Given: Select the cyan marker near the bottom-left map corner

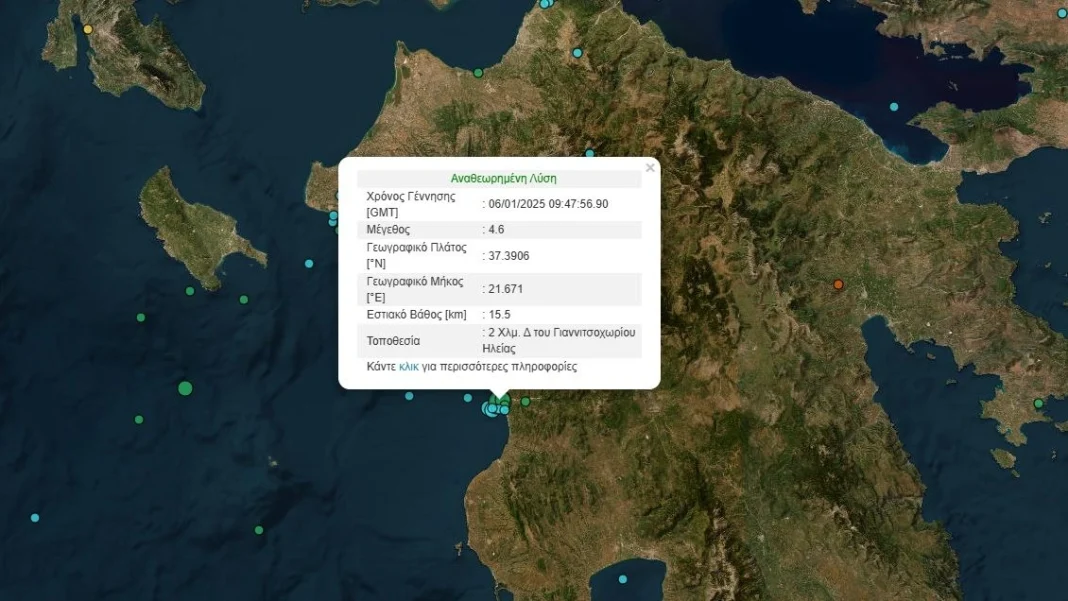Looking at the screenshot, I should pyautogui.click(x=35, y=518).
